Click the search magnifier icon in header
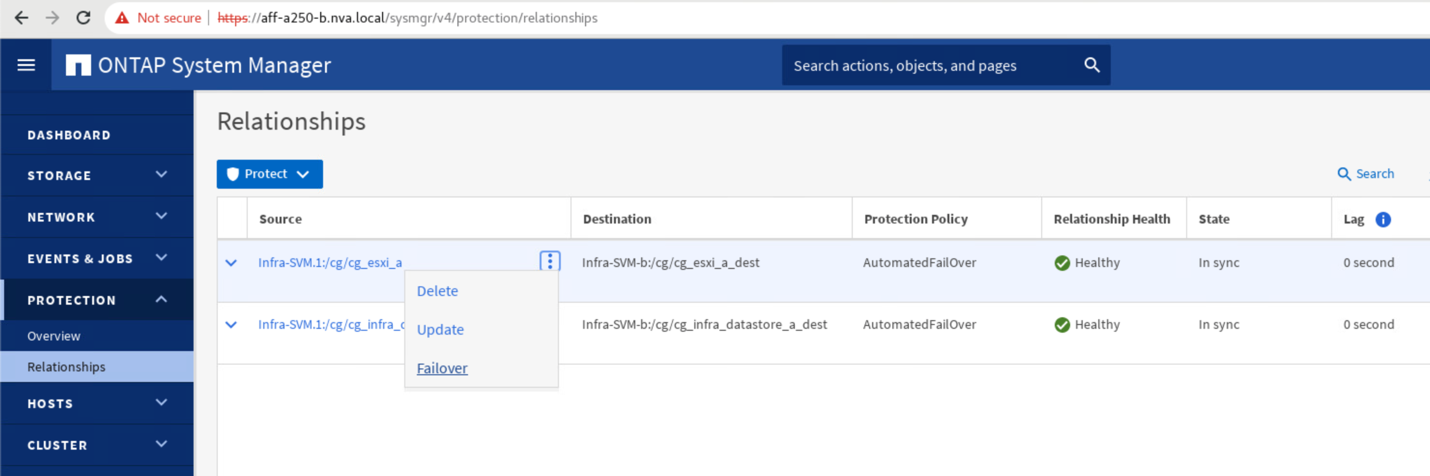 1092,65
